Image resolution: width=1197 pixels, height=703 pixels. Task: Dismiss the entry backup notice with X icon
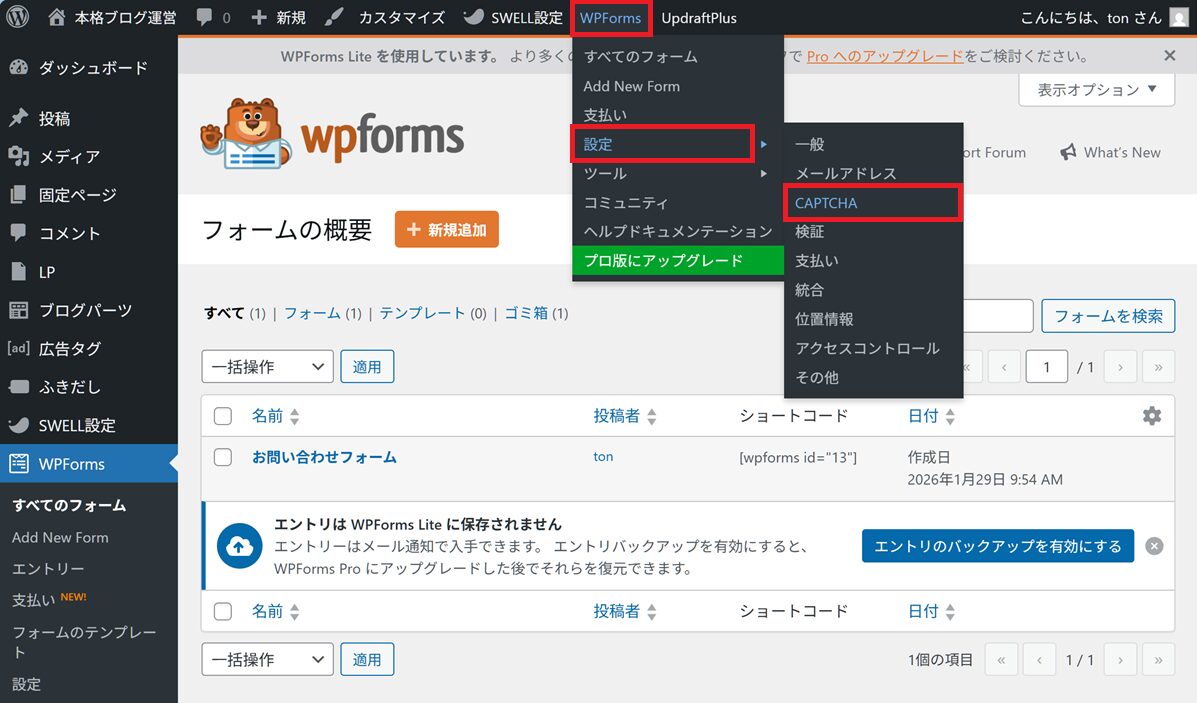click(1154, 546)
